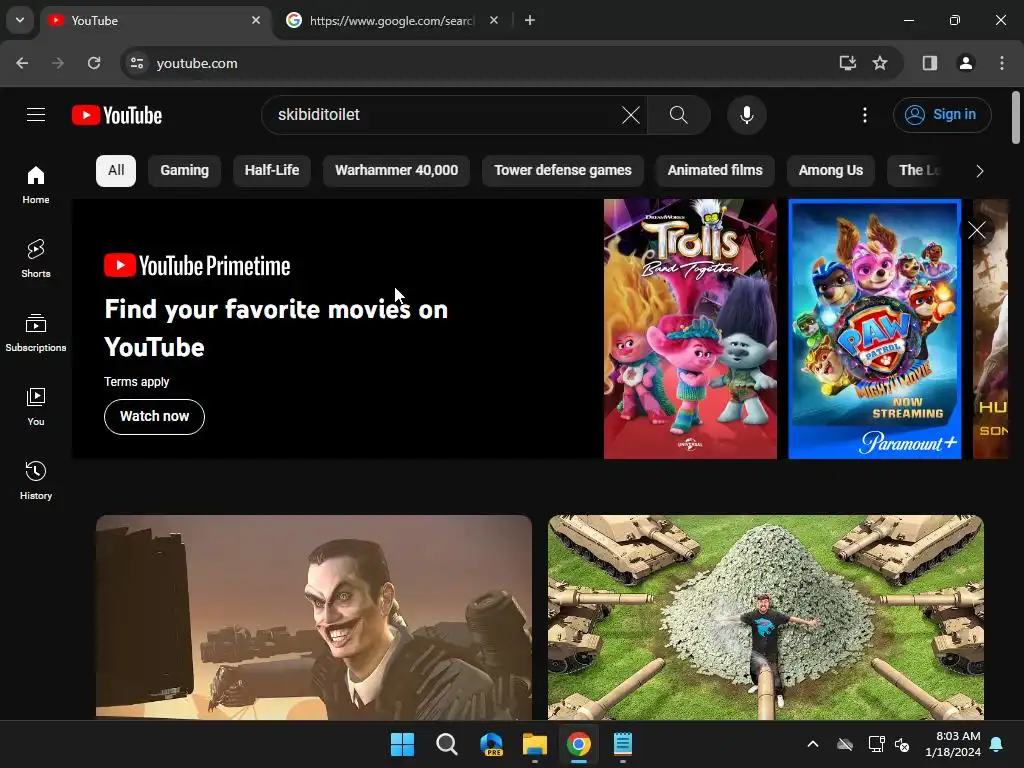The width and height of the screenshot is (1024, 768).
Task: Open Notepad from the taskbar
Action: point(623,744)
